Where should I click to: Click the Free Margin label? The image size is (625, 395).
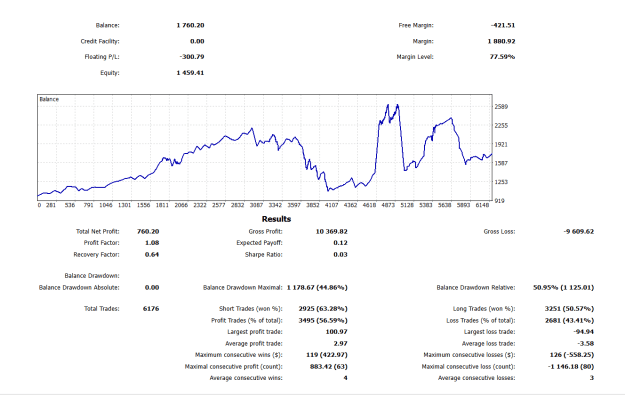pyautogui.click(x=416, y=25)
